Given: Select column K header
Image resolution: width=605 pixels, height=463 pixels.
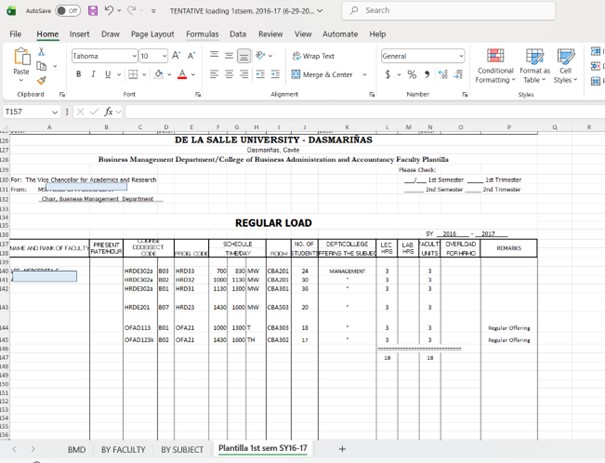Looking at the screenshot, I should click(347, 127).
